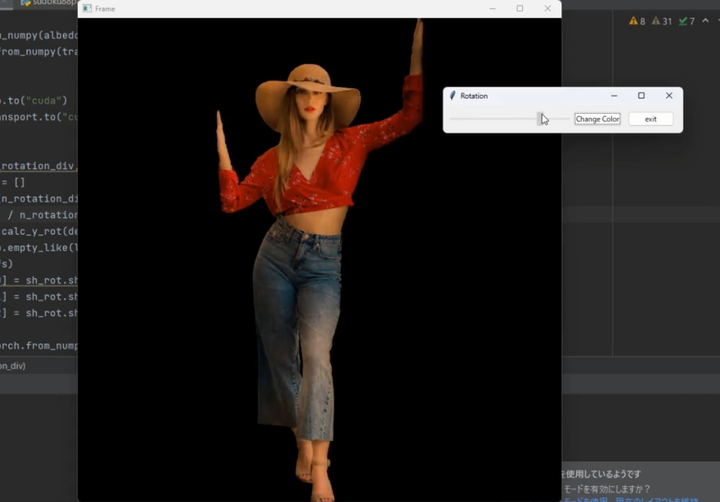This screenshot has height=502, width=720.
Task: Collapse inspection widget using the up chevron
Action: coord(706,21)
